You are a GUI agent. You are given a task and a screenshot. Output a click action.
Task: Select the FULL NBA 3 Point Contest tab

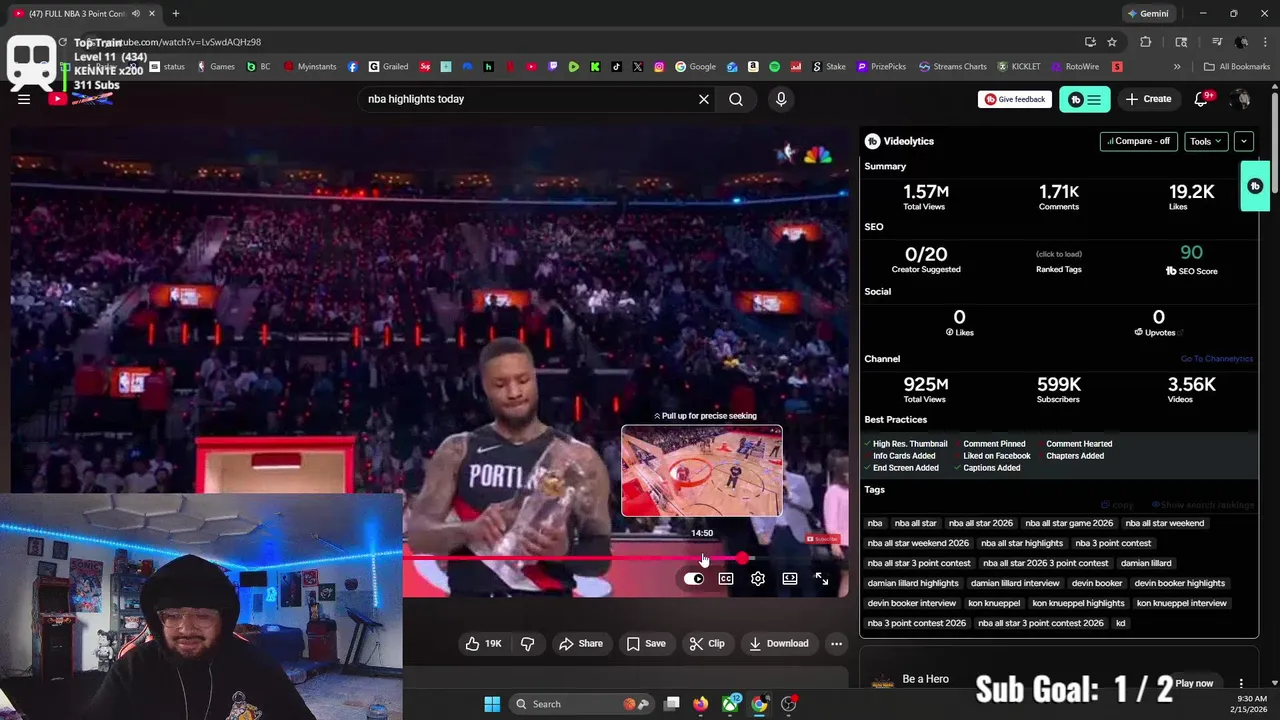(80, 14)
